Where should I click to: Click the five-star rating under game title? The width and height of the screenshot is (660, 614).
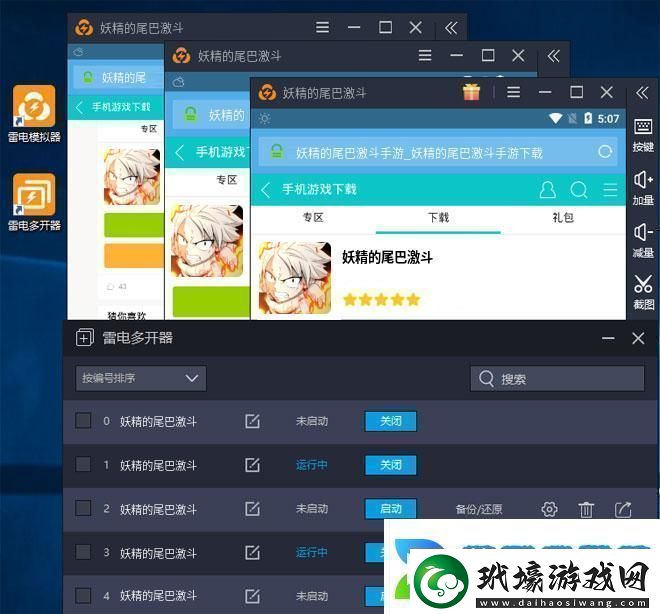tap(381, 300)
